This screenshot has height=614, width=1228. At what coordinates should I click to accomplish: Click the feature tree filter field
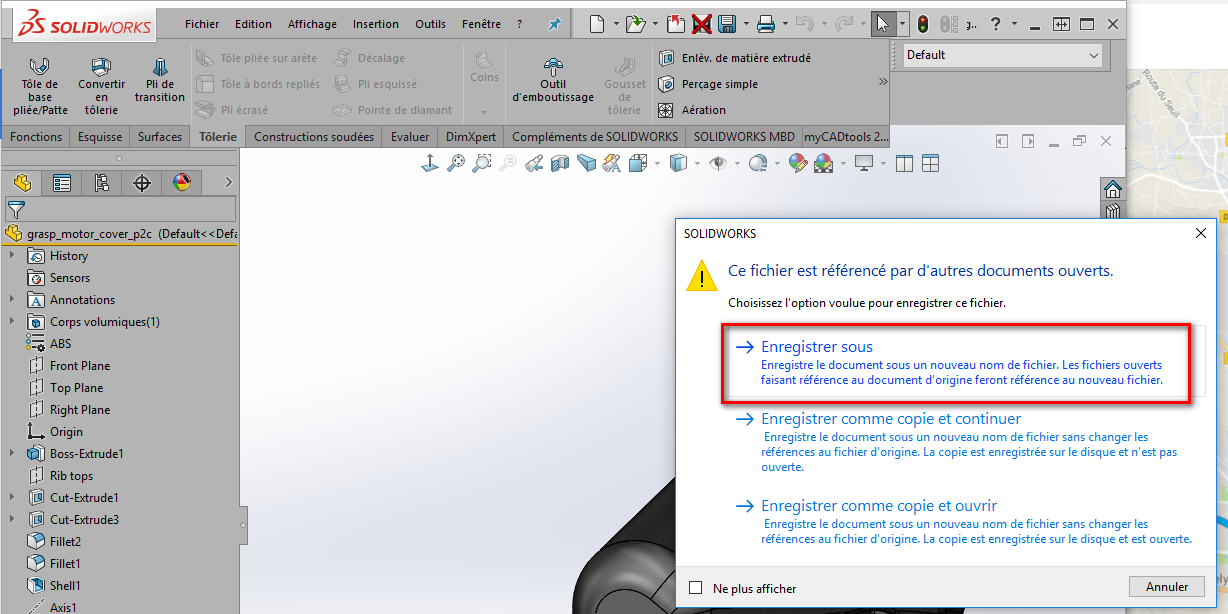coord(121,209)
